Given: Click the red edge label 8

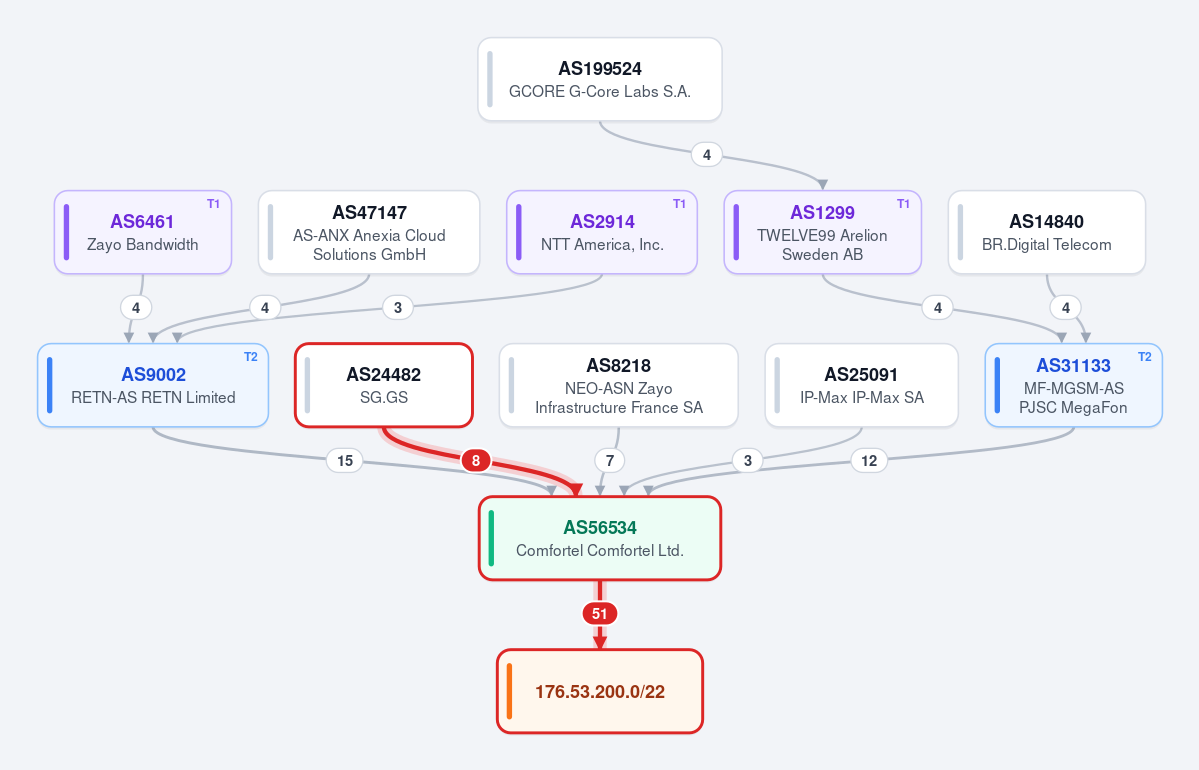Looking at the screenshot, I should 476,460.
